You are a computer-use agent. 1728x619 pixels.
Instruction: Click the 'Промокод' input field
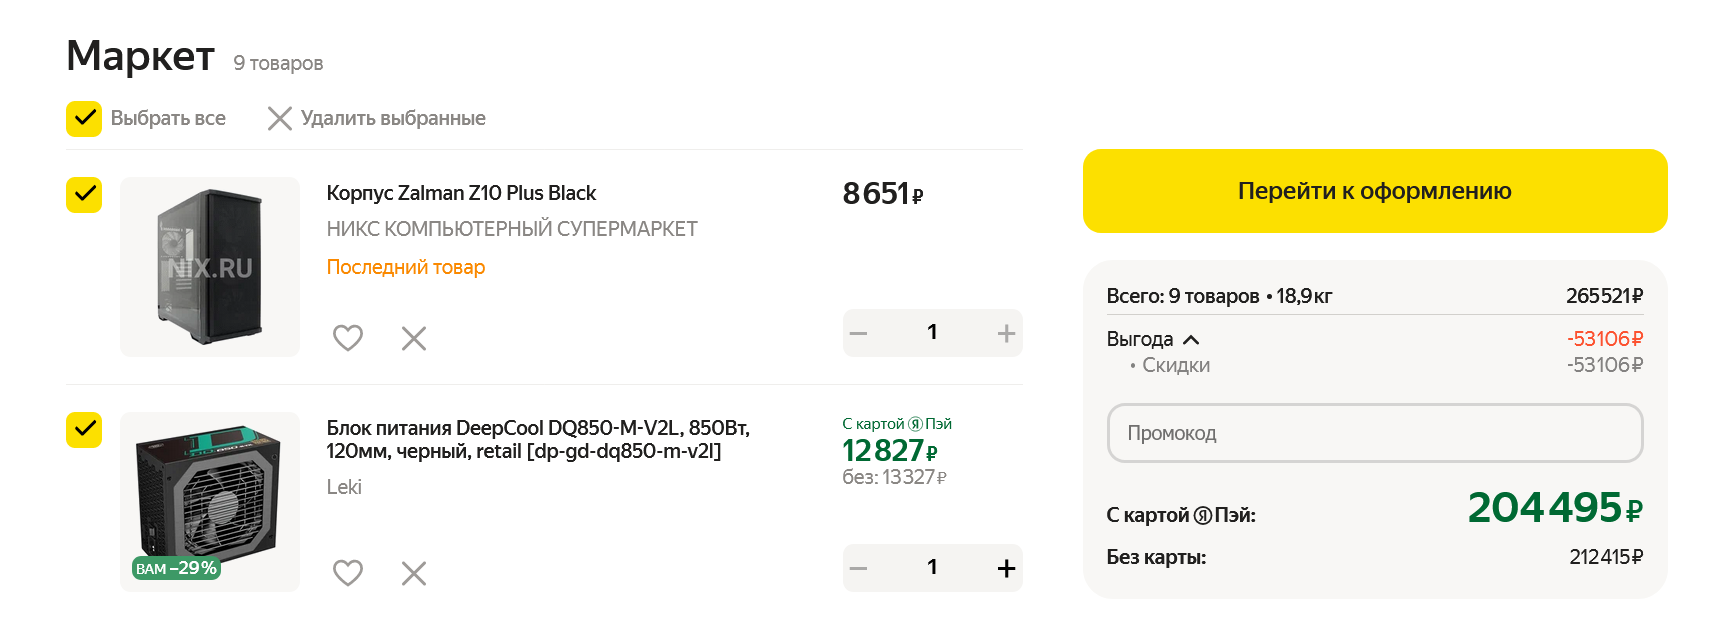1374,433
